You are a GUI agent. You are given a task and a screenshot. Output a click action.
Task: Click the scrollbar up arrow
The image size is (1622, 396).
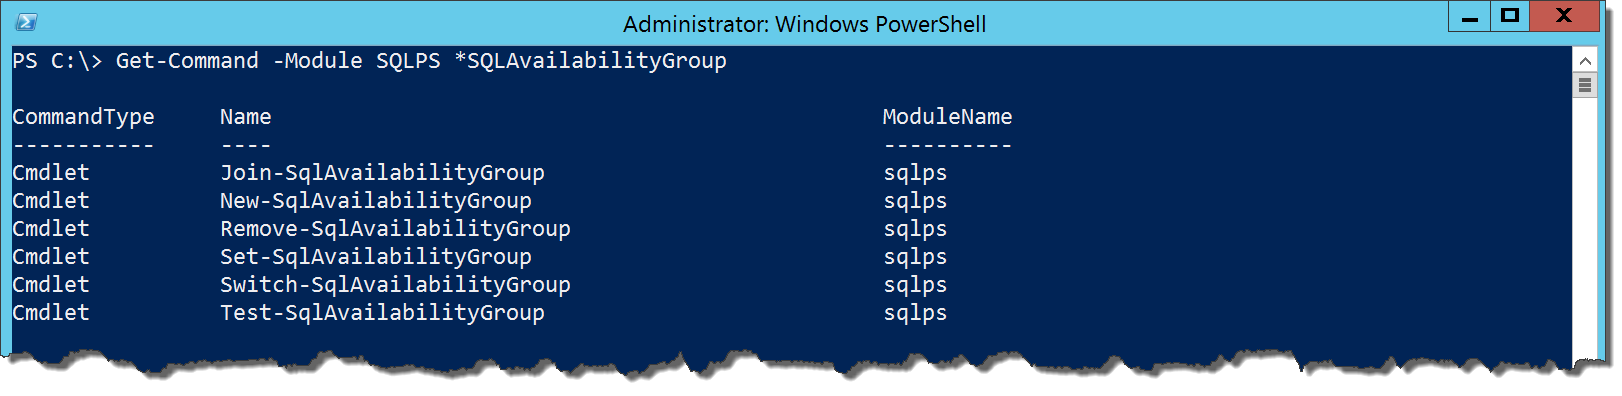tap(1585, 61)
